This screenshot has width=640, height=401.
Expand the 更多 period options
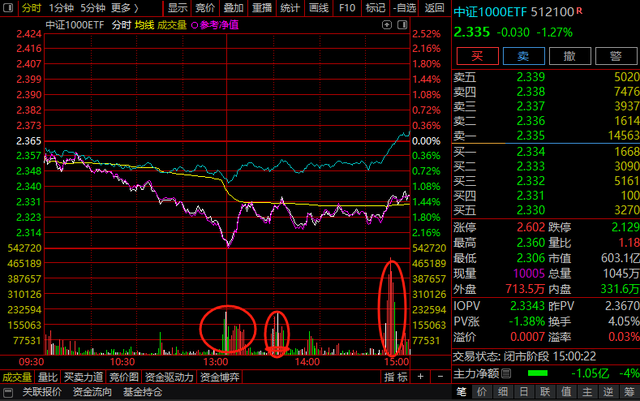[x=124, y=8]
